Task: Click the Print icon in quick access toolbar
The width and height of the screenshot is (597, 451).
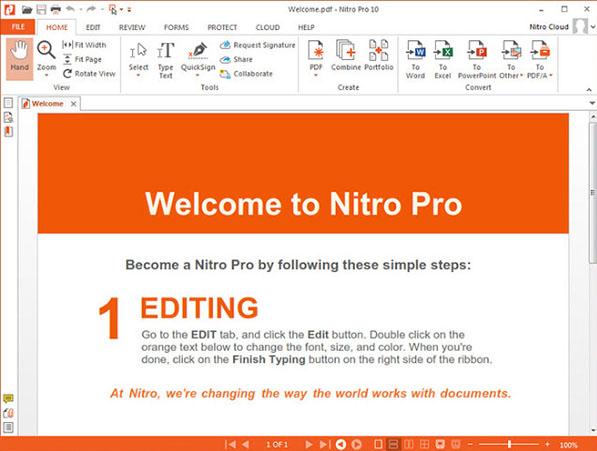Action: click(56, 10)
